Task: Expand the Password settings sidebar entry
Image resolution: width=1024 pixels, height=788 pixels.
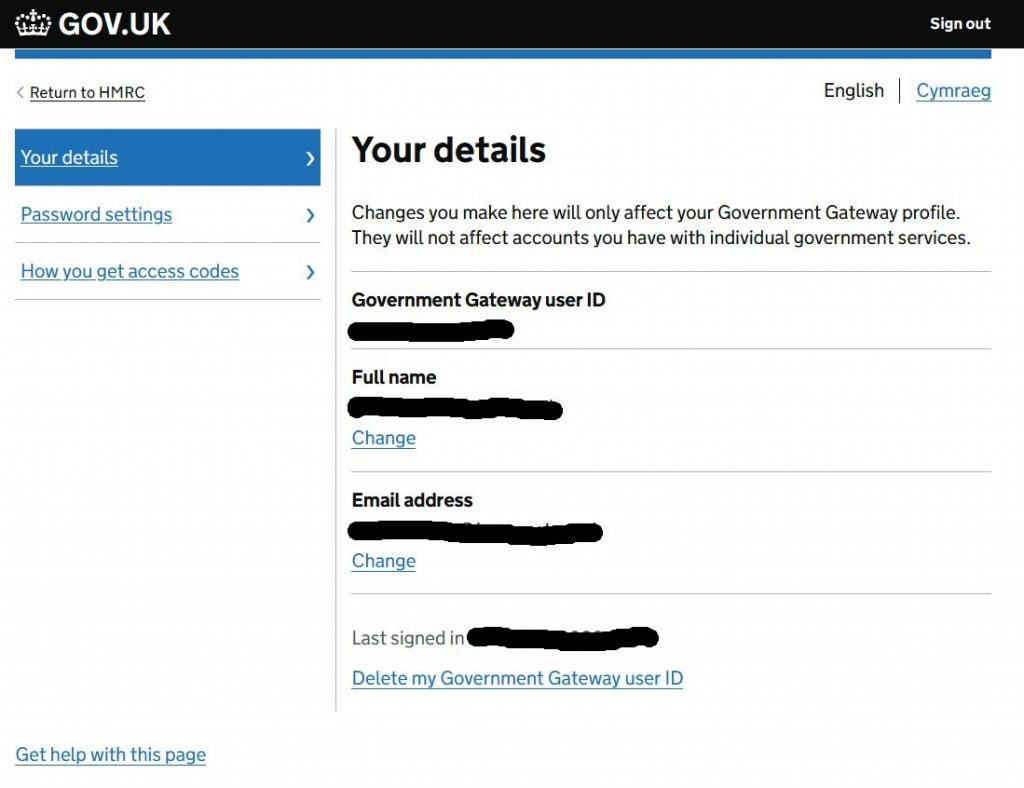Action: pyautogui.click(x=96, y=215)
